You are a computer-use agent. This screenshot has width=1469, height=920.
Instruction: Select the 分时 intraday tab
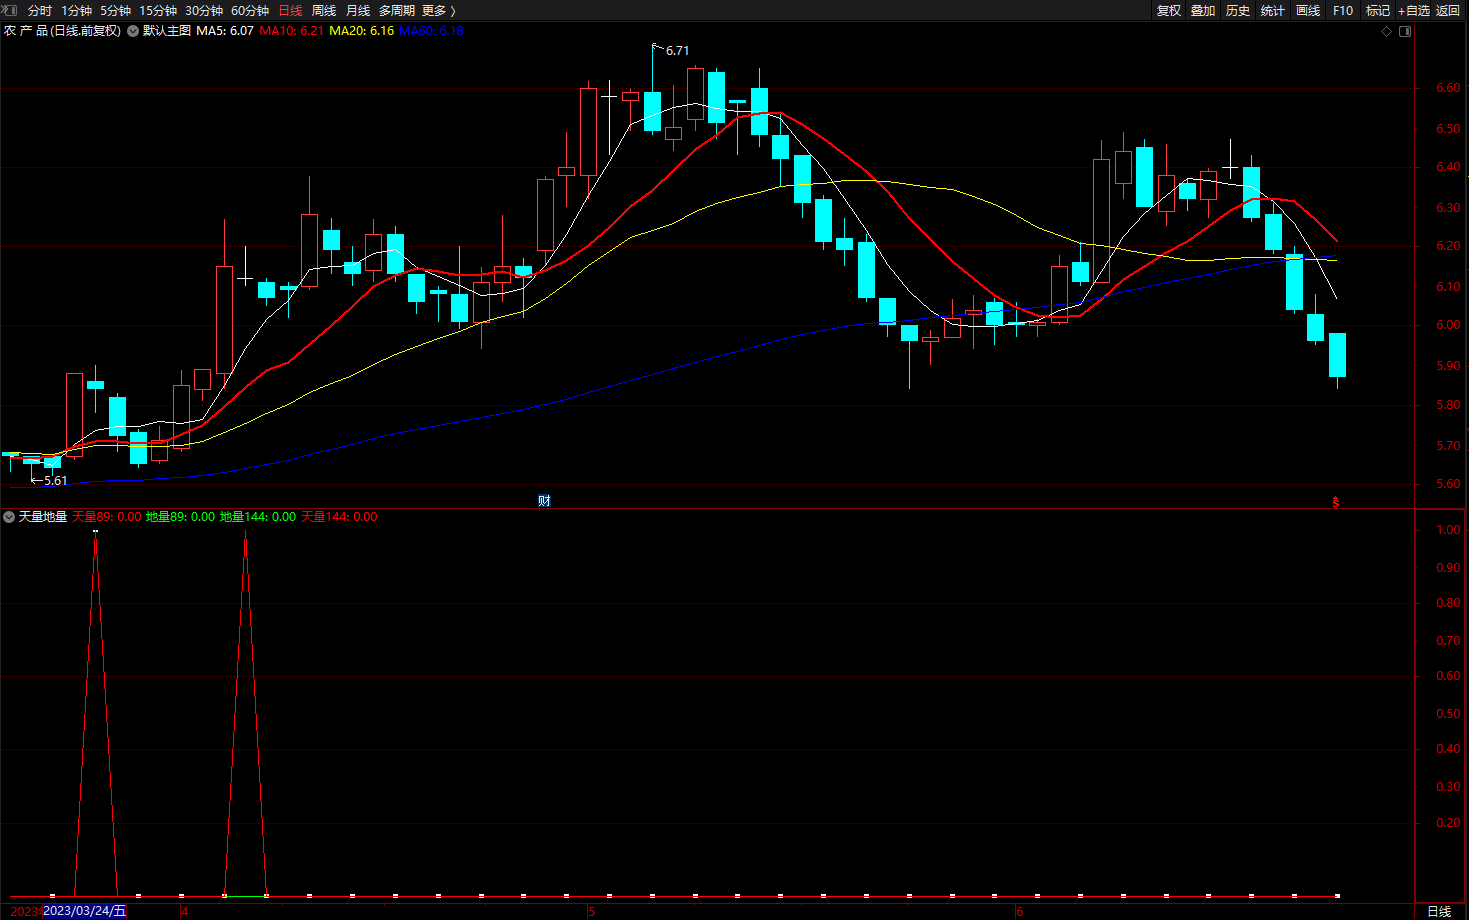[x=40, y=10]
